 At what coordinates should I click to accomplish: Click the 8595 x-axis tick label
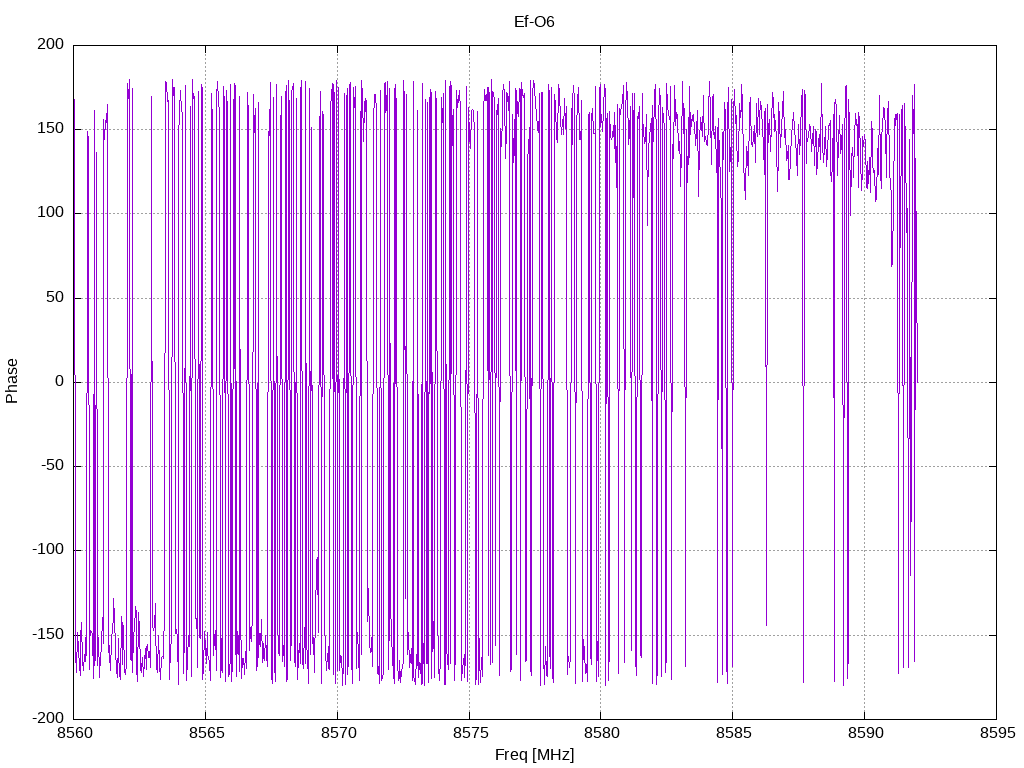pos(997,733)
